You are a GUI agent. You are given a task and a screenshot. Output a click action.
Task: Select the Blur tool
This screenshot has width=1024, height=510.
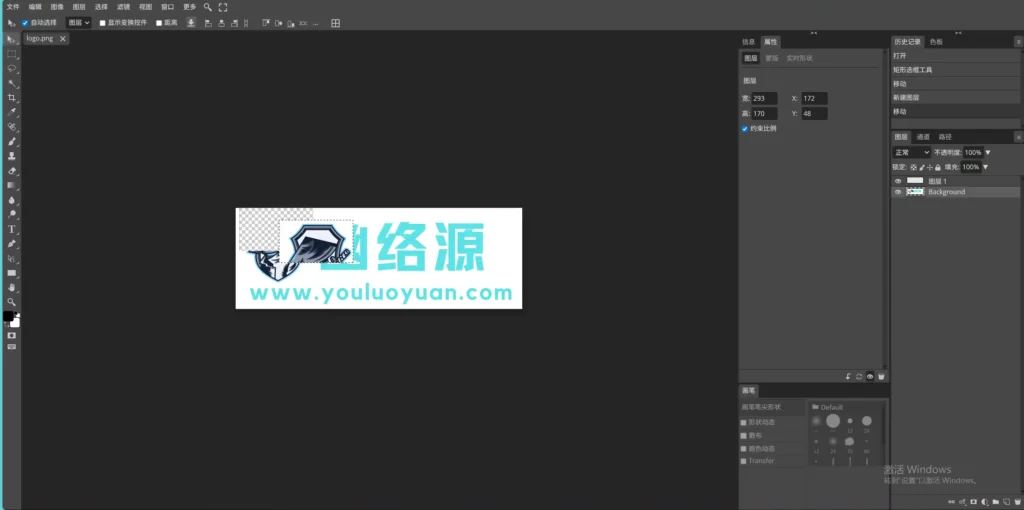pyautogui.click(x=12, y=200)
